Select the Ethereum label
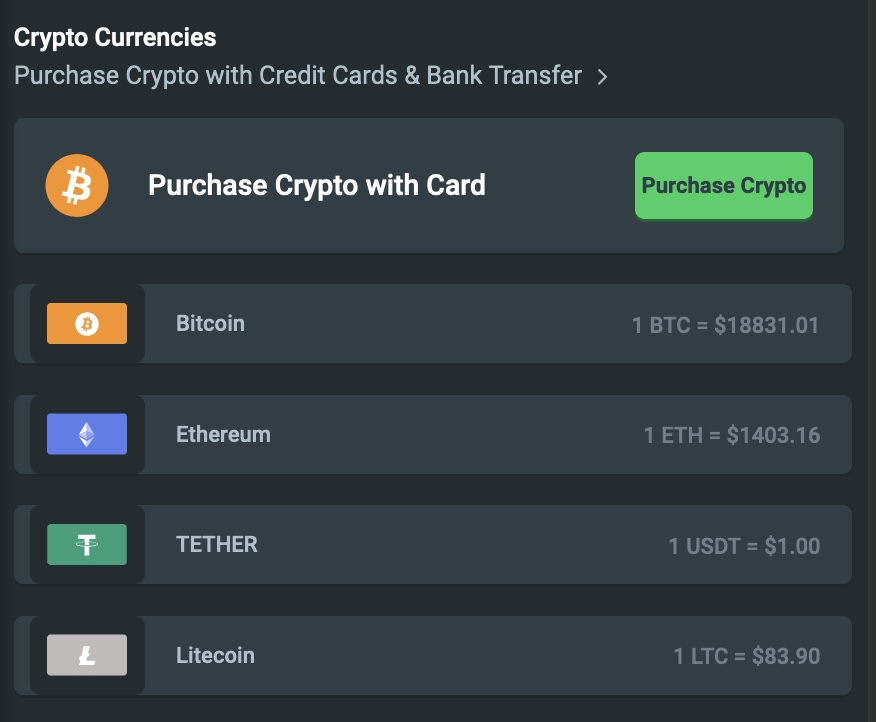This screenshot has height=722, width=876. coord(223,434)
